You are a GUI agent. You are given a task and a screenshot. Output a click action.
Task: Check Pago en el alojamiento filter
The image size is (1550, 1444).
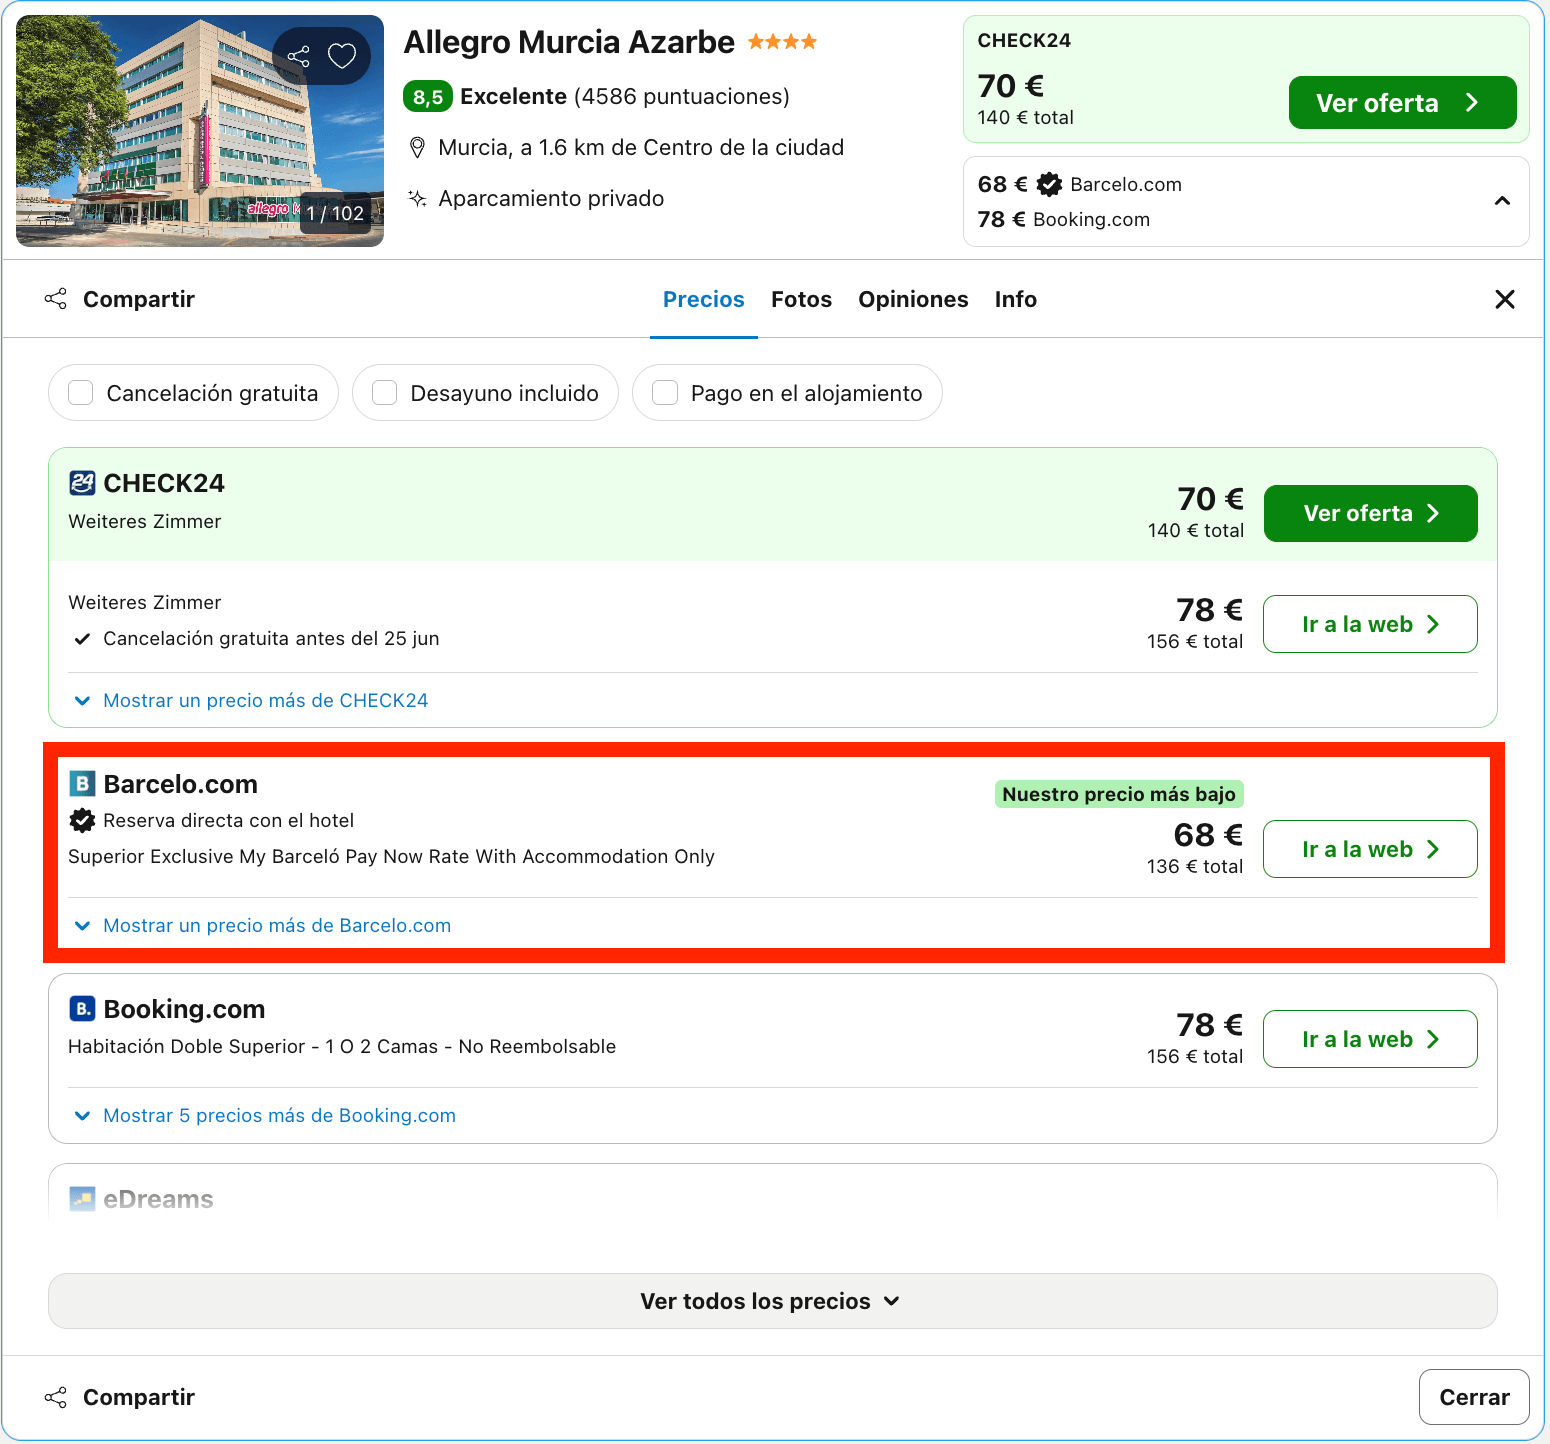665,393
